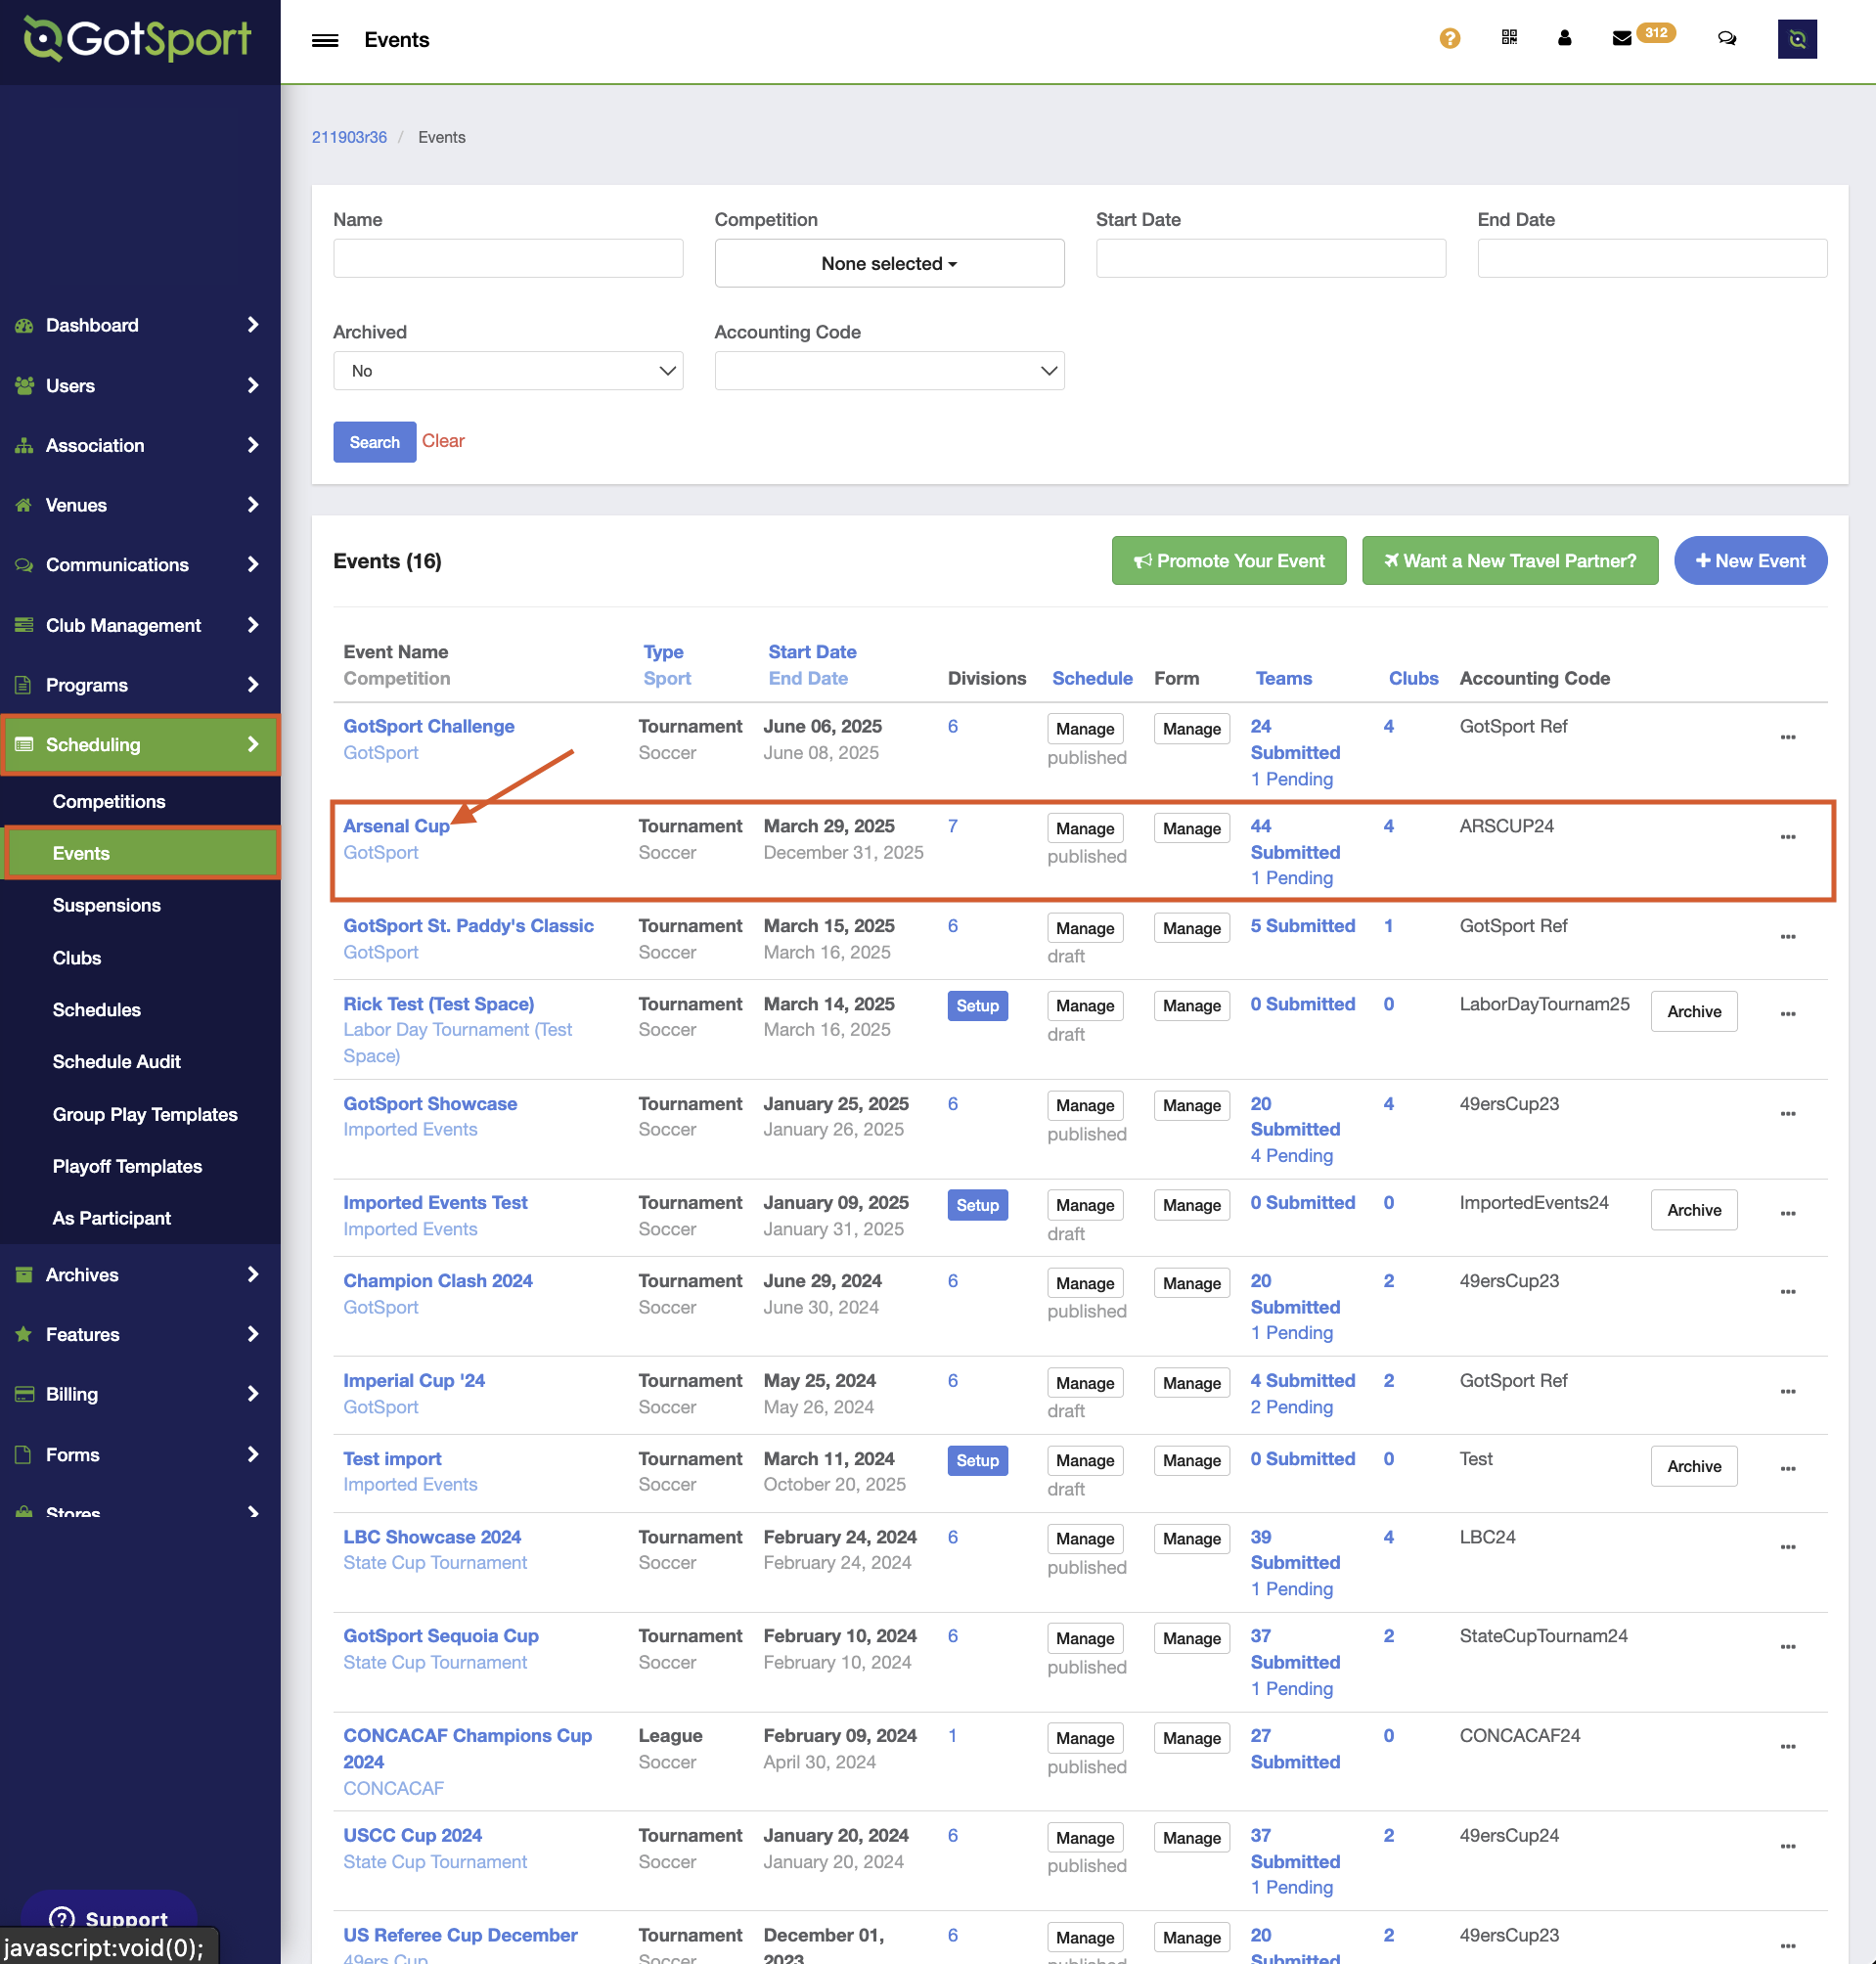
Task: Open the Archived dropdown set to No
Action: tap(508, 371)
